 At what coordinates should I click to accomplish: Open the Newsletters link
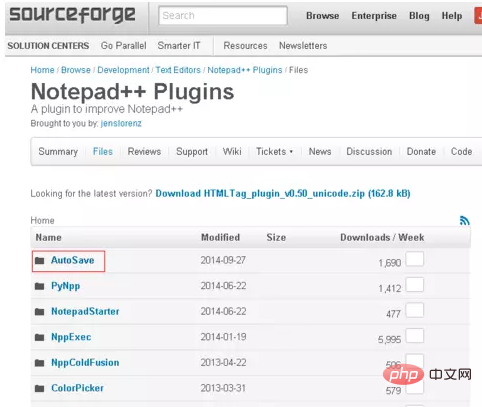pyautogui.click(x=303, y=46)
